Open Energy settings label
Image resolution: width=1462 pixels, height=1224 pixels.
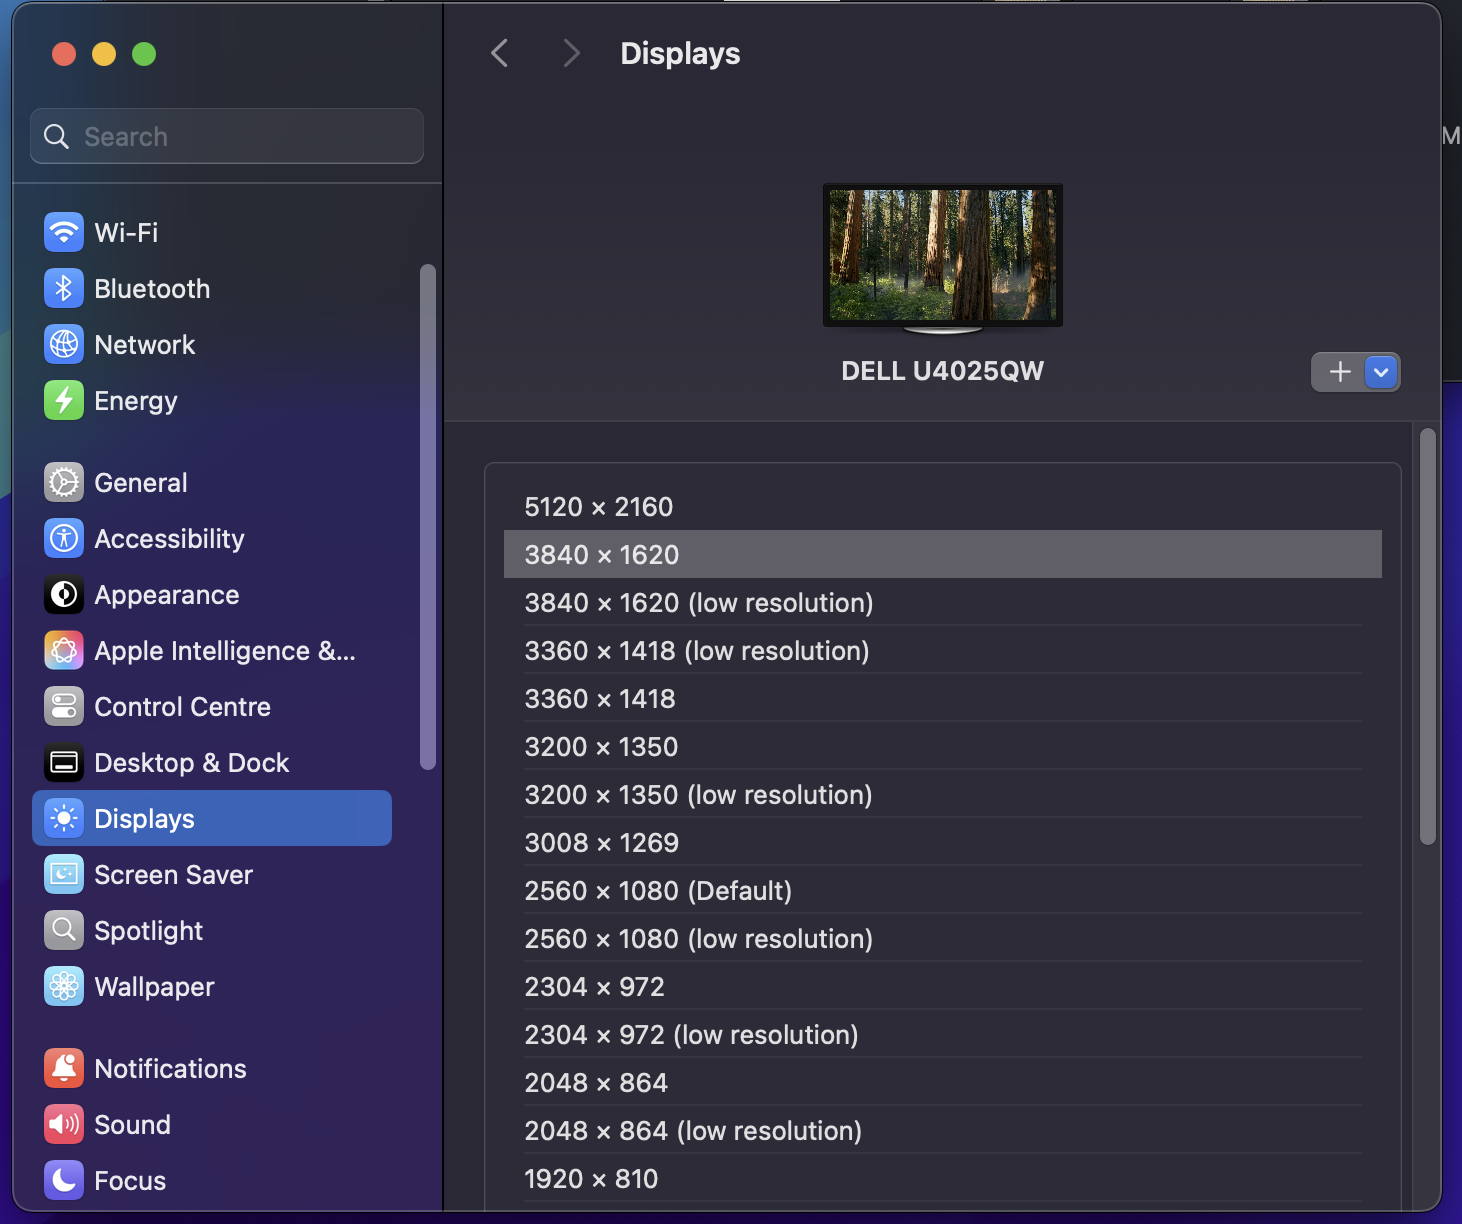(136, 401)
